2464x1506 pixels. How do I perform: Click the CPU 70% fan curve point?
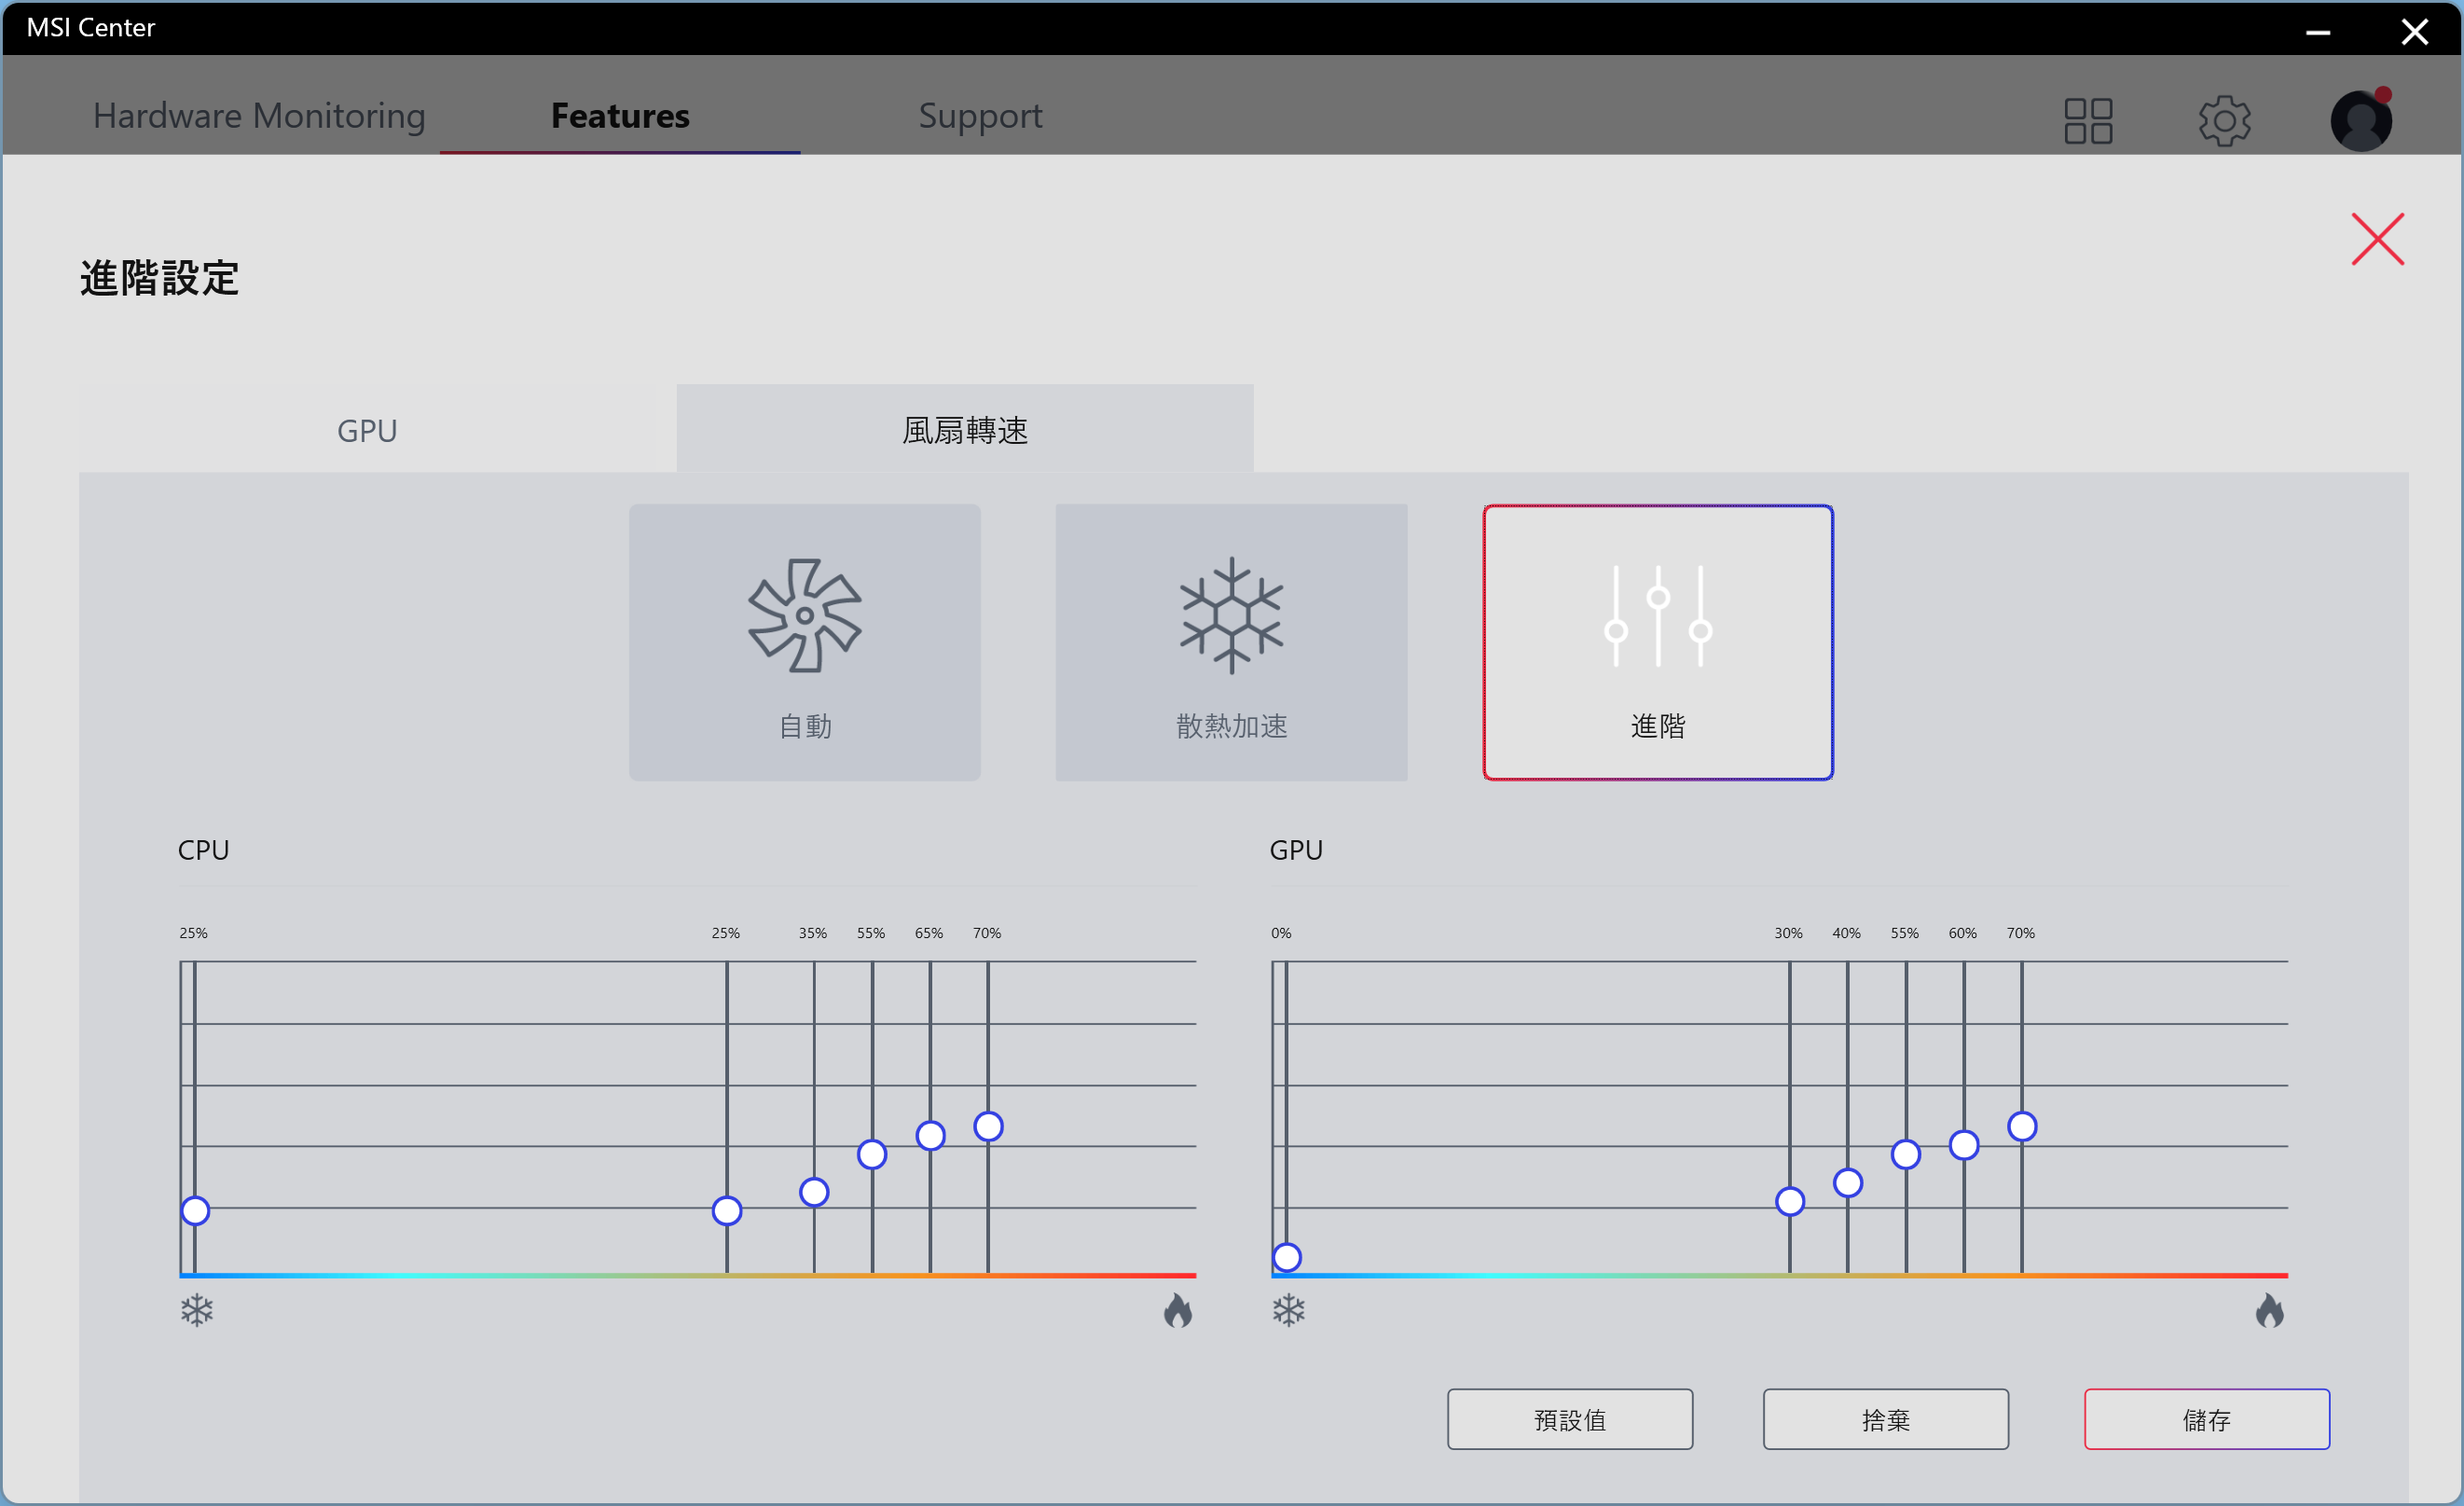(988, 1126)
